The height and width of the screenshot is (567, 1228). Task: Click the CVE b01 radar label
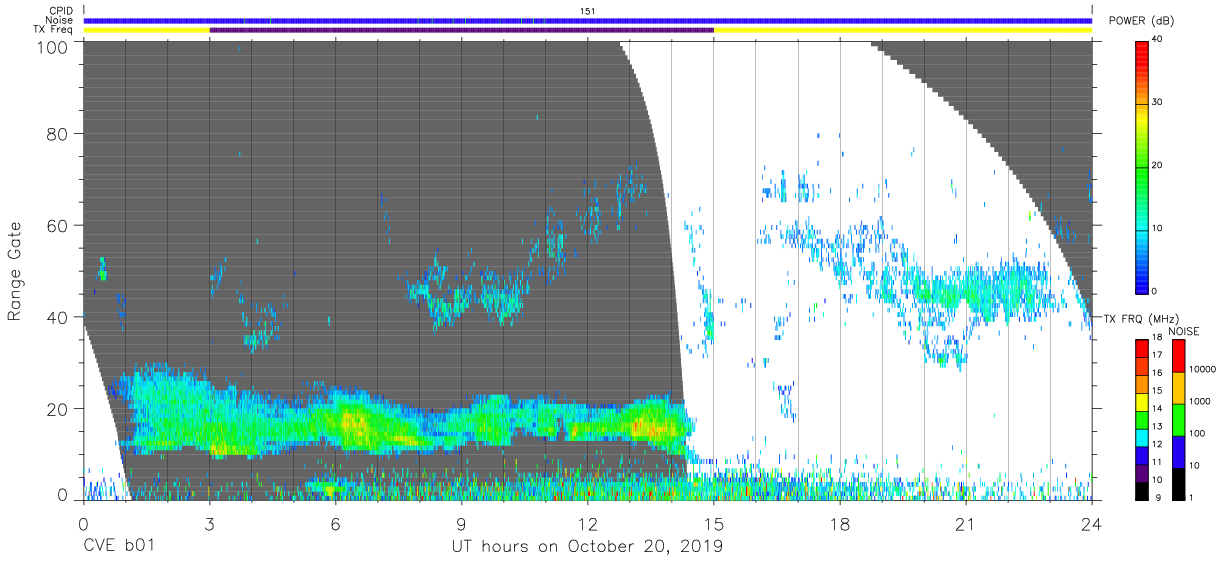pyautogui.click(x=119, y=546)
